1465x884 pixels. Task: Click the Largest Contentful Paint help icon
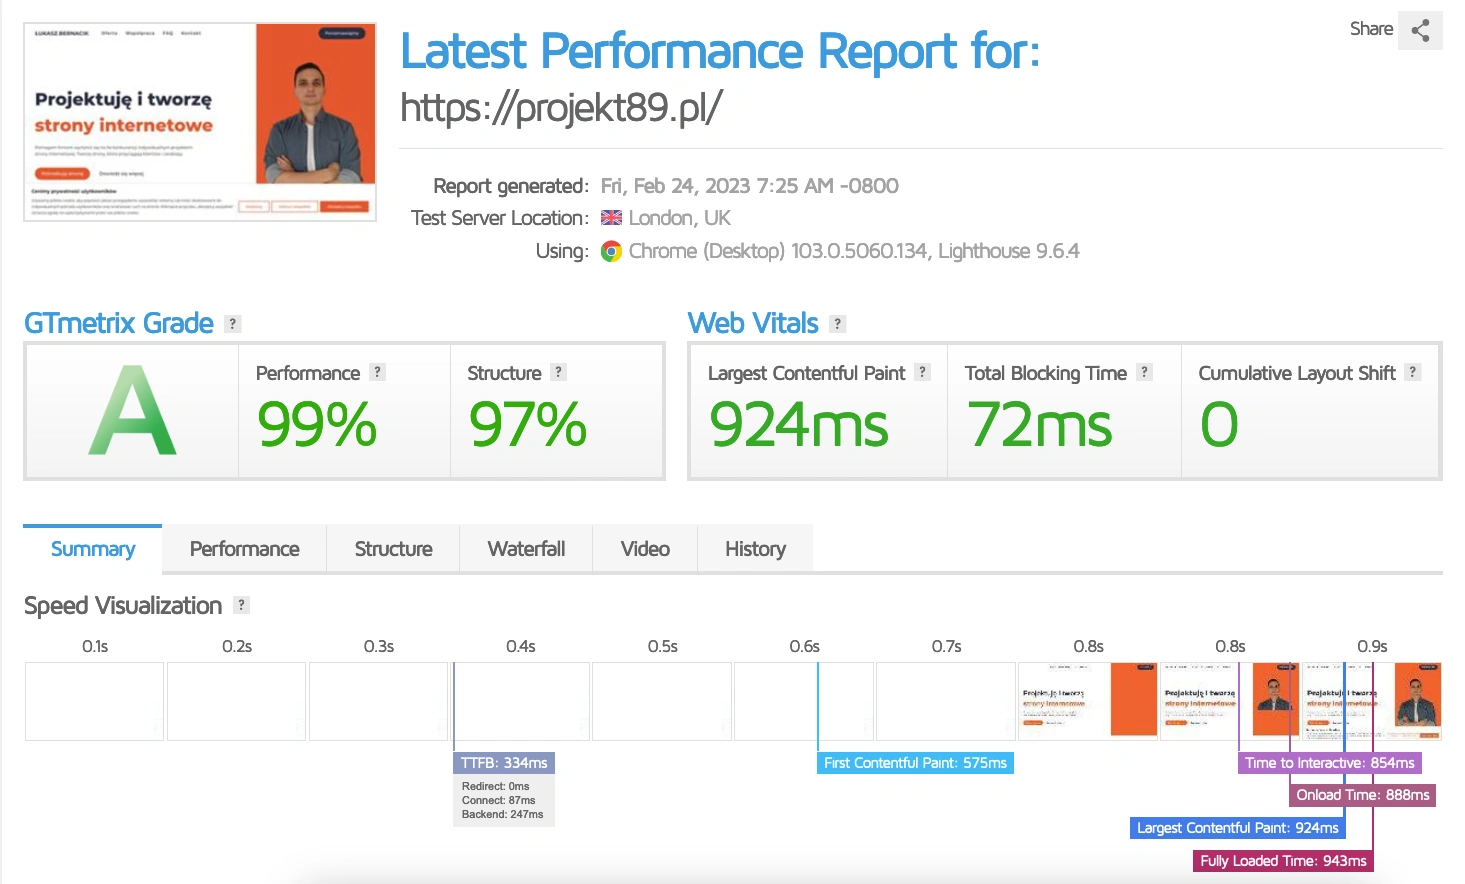click(x=922, y=372)
